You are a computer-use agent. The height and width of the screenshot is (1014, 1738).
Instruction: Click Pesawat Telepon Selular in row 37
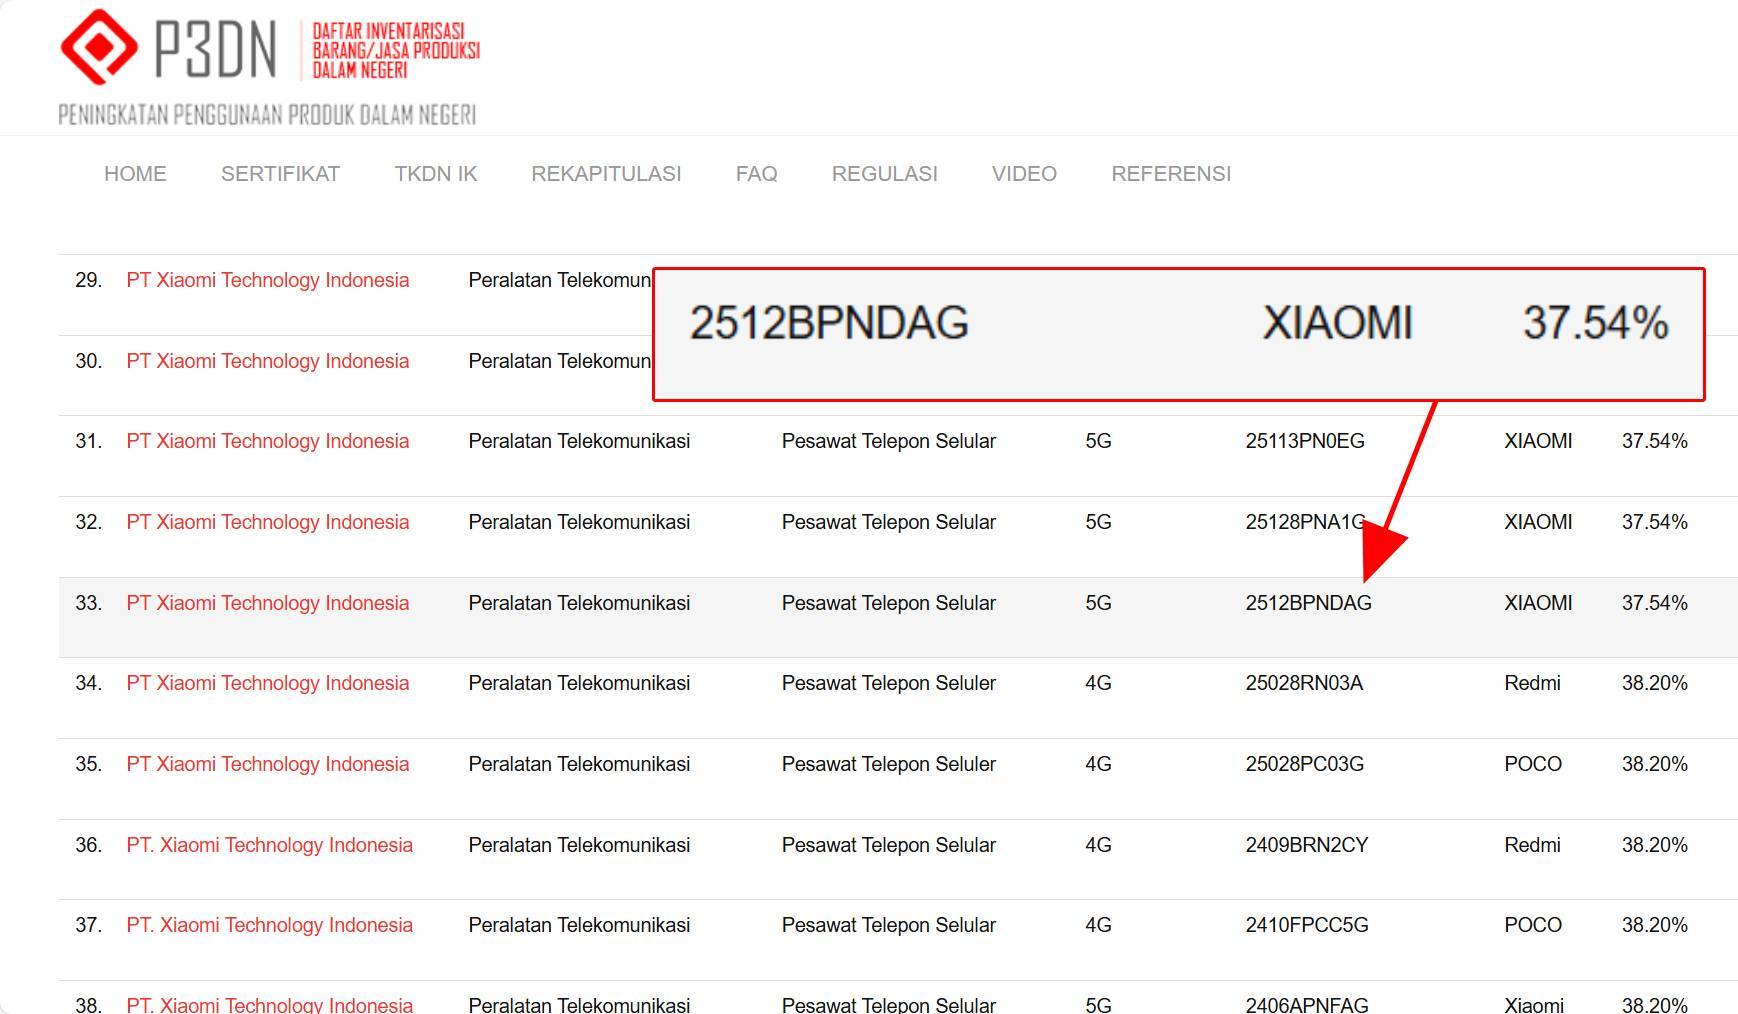(x=889, y=925)
